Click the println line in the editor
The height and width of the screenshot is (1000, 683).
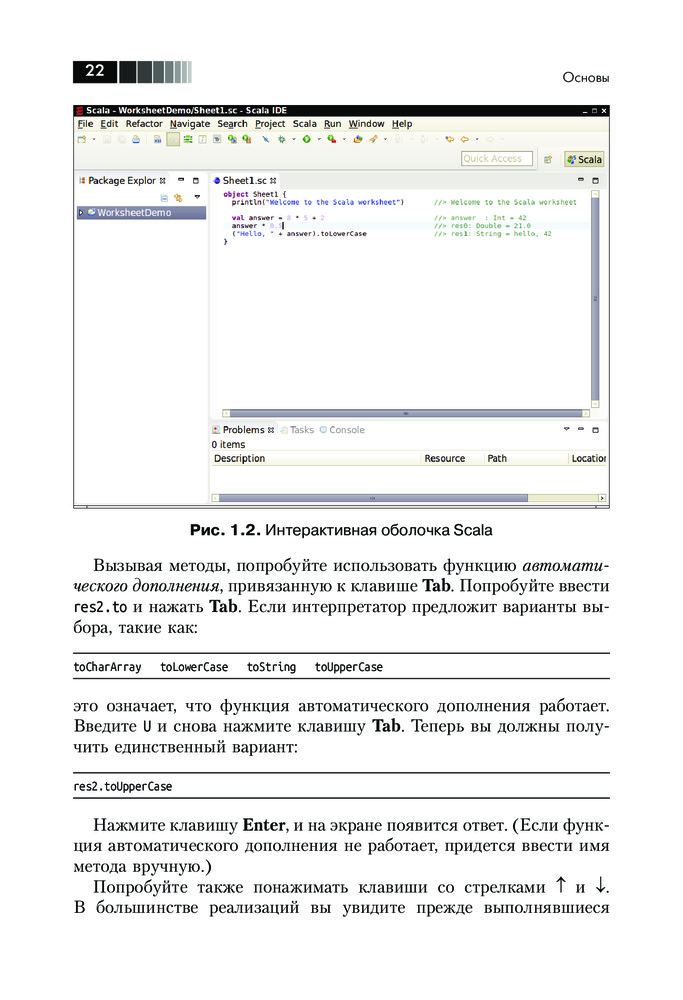(x=318, y=202)
